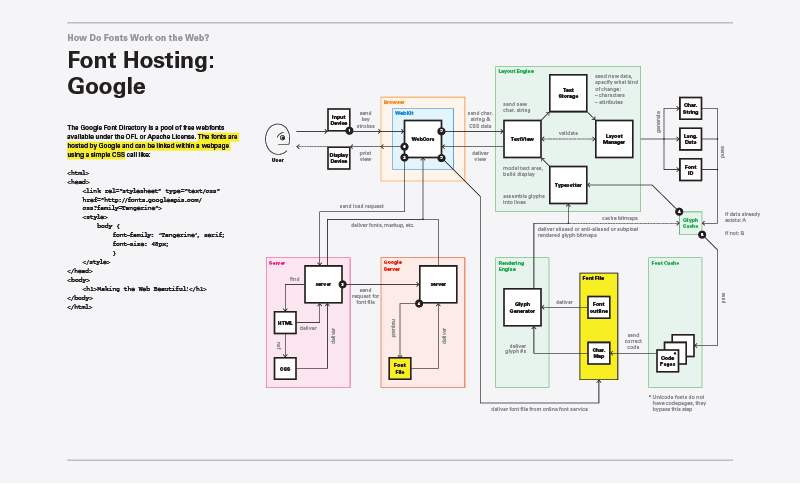Image resolution: width=800 pixels, height=484 pixels.
Task: Click circle marker on pink Server's server box
Action: (x=342, y=284)
